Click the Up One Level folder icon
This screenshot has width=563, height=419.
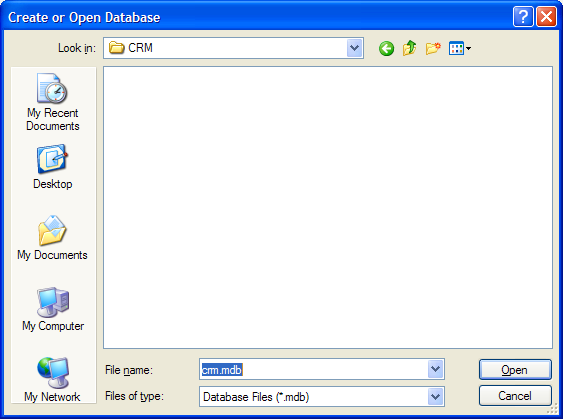coord(410,48)
